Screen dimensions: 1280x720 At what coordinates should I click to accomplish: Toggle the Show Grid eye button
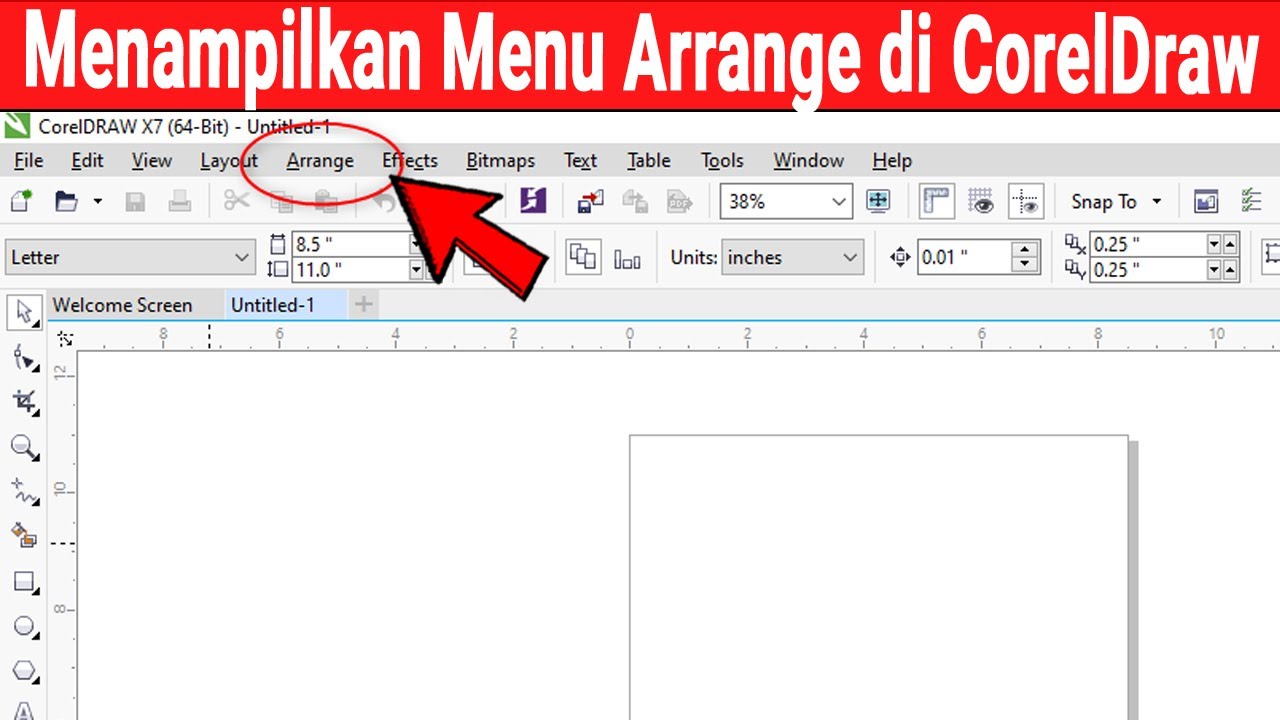[x=981, y=201]
